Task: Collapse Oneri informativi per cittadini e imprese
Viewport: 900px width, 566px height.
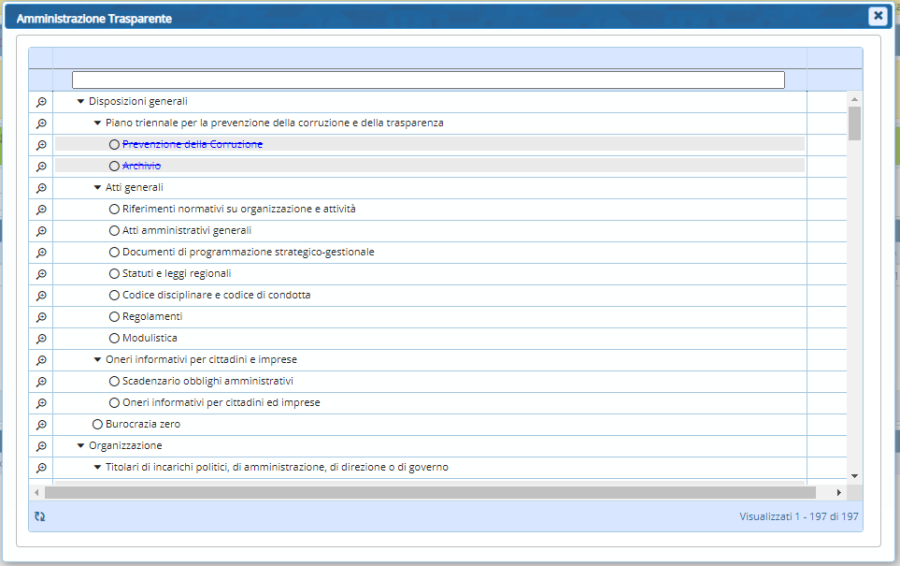Action: coord(97,360)
